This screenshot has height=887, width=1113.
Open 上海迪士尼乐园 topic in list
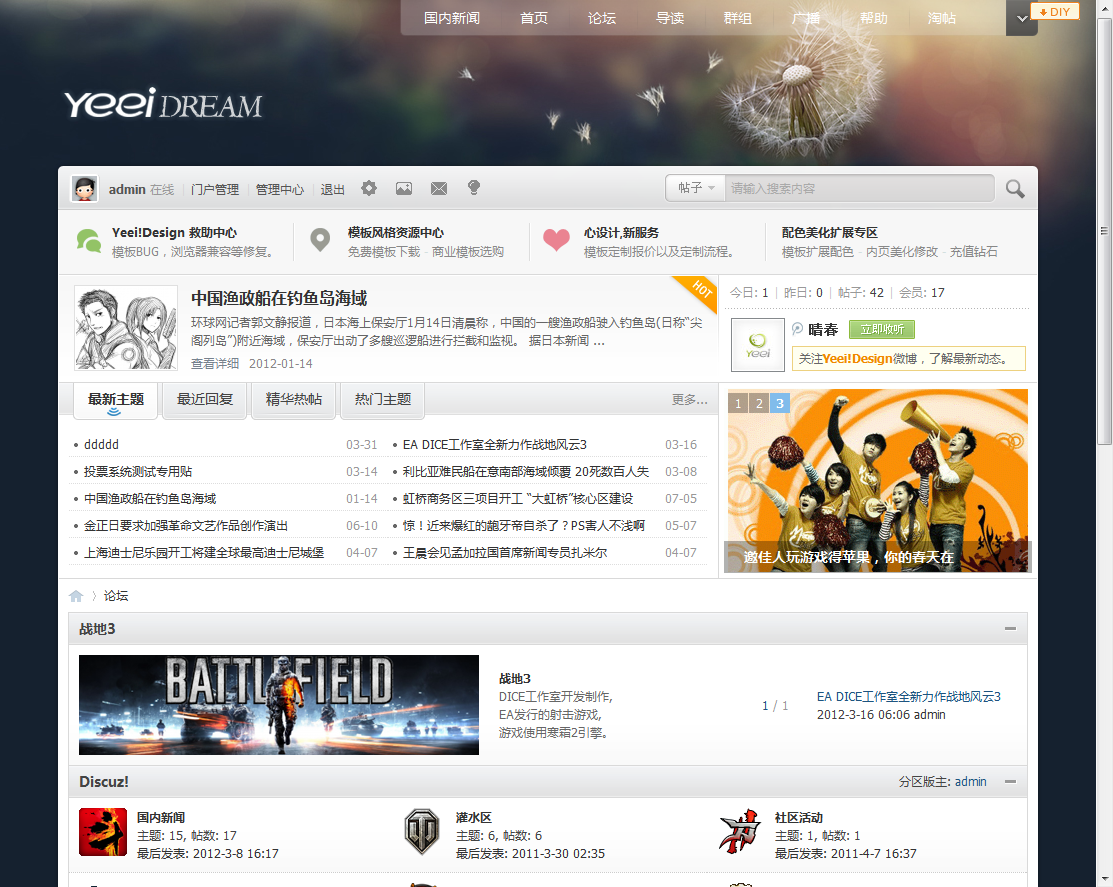point(204,553)
